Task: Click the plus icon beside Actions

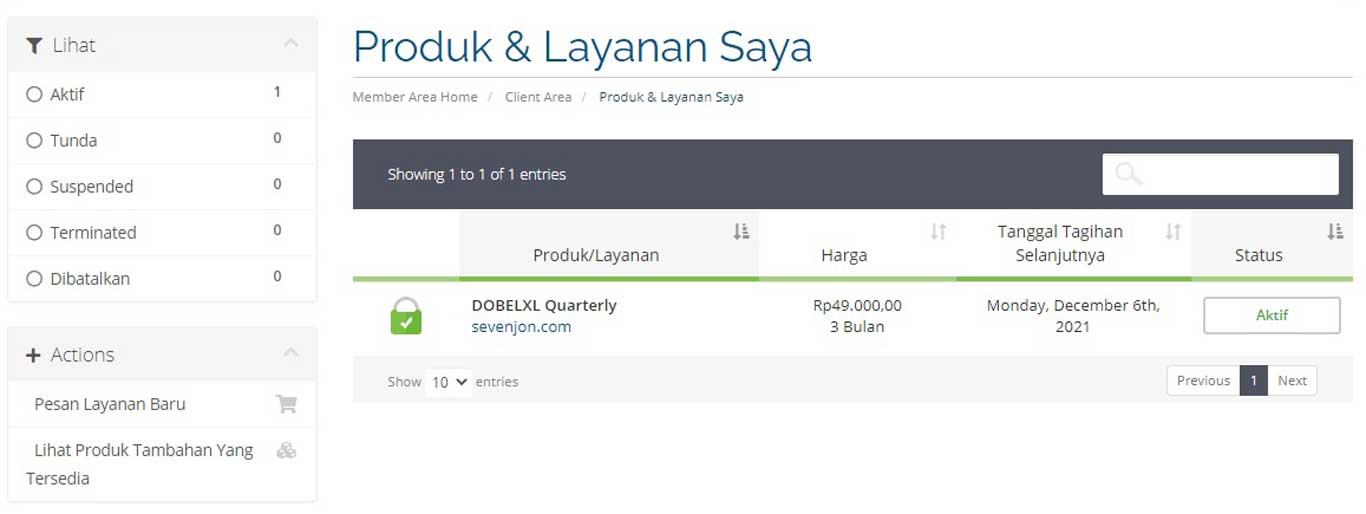Action: click(x=33, y=355)
